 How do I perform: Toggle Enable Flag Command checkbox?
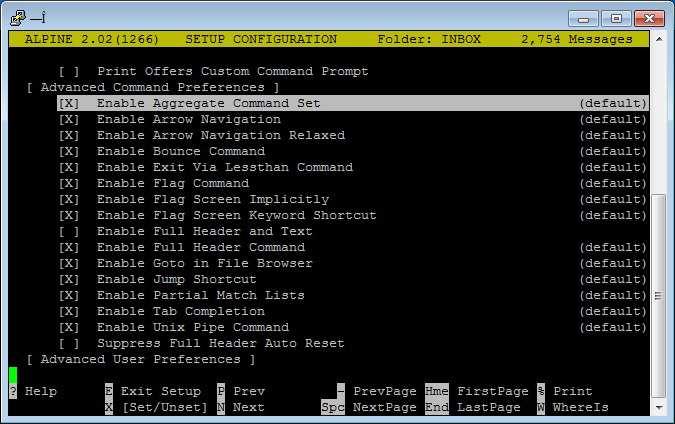click(69, 183)
